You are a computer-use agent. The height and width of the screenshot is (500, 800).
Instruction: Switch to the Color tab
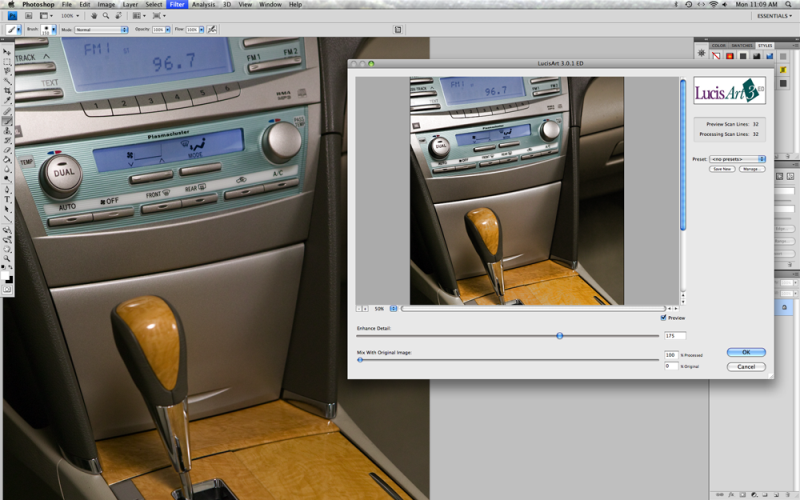(x=718, y=45)
